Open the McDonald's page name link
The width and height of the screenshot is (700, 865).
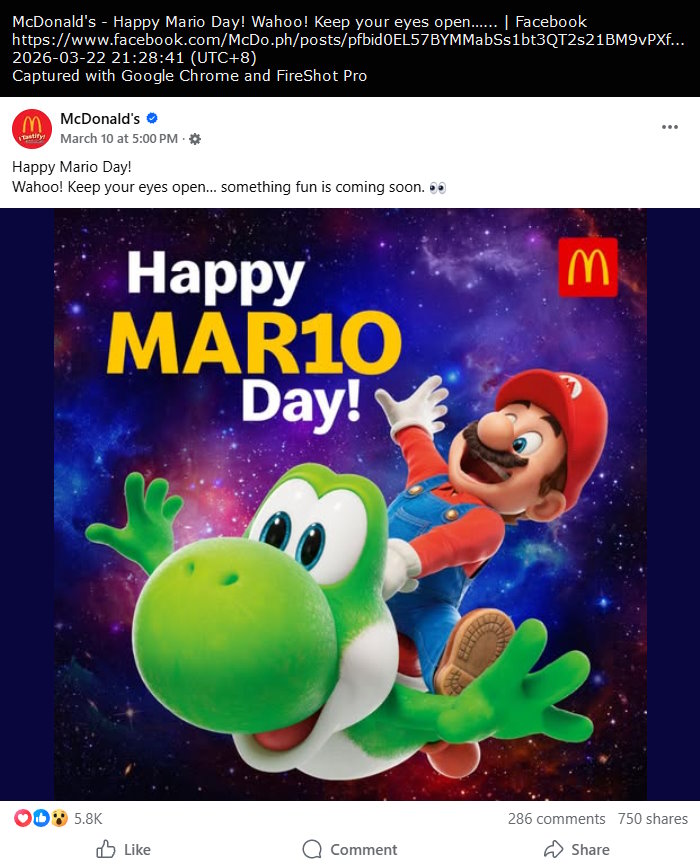click(100, 117)
